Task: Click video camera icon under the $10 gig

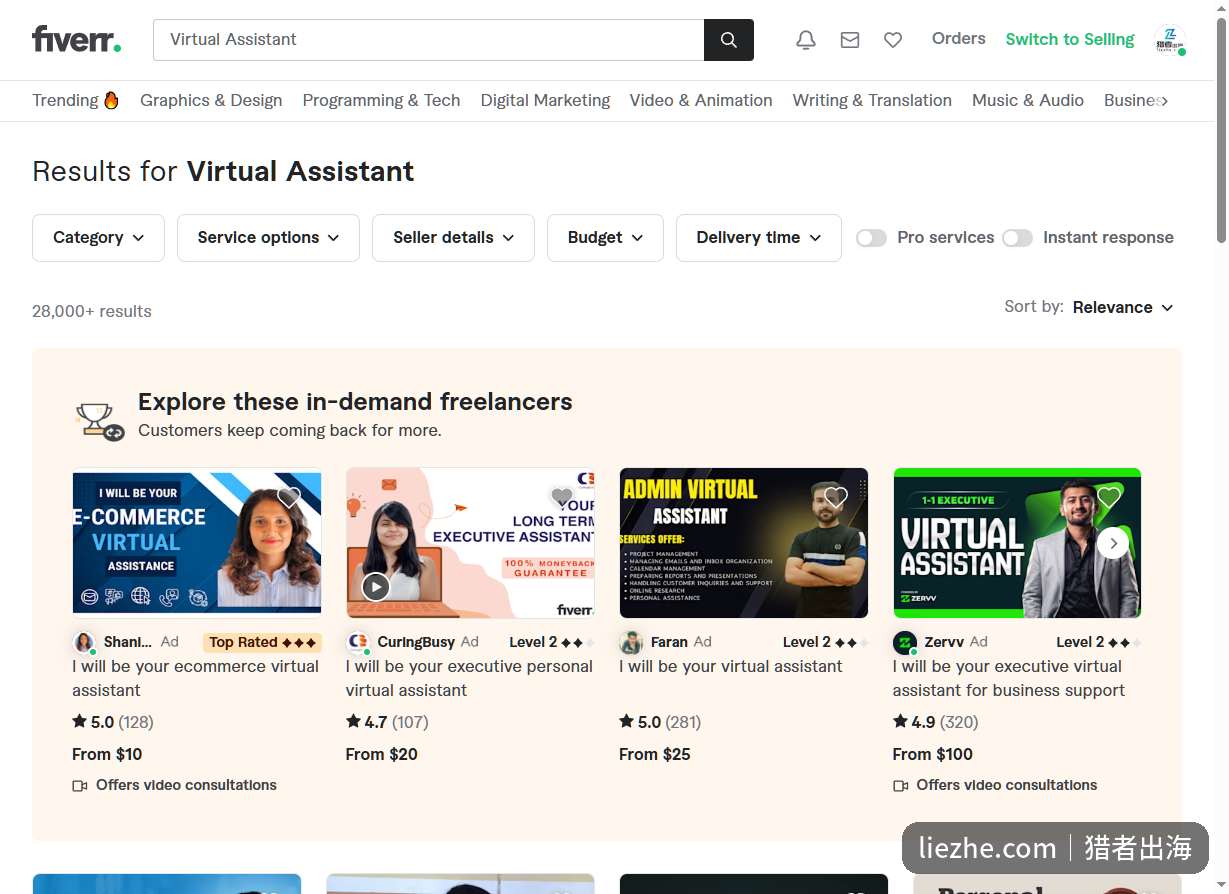Action: [80, 786]
